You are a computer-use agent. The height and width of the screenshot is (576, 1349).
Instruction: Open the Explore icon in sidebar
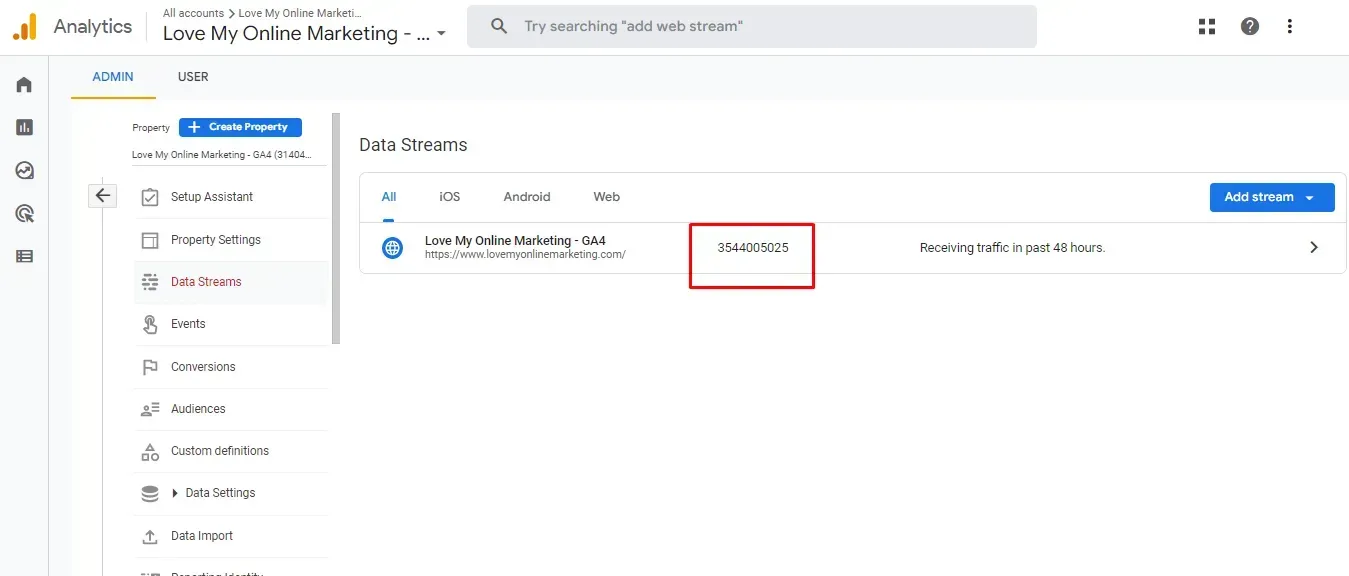point(24,170)
